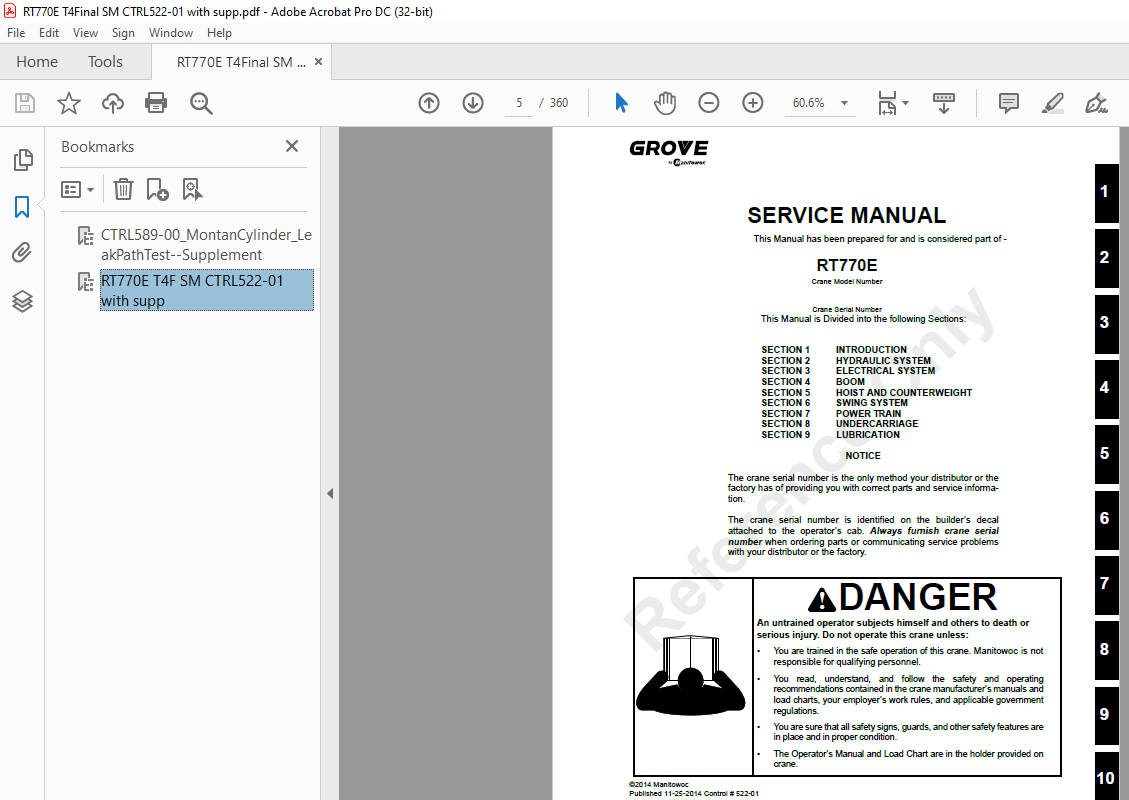This screenshot has width=1129, height=800.
Task: Open the Attachments paperclip panel
Action: 22,253
